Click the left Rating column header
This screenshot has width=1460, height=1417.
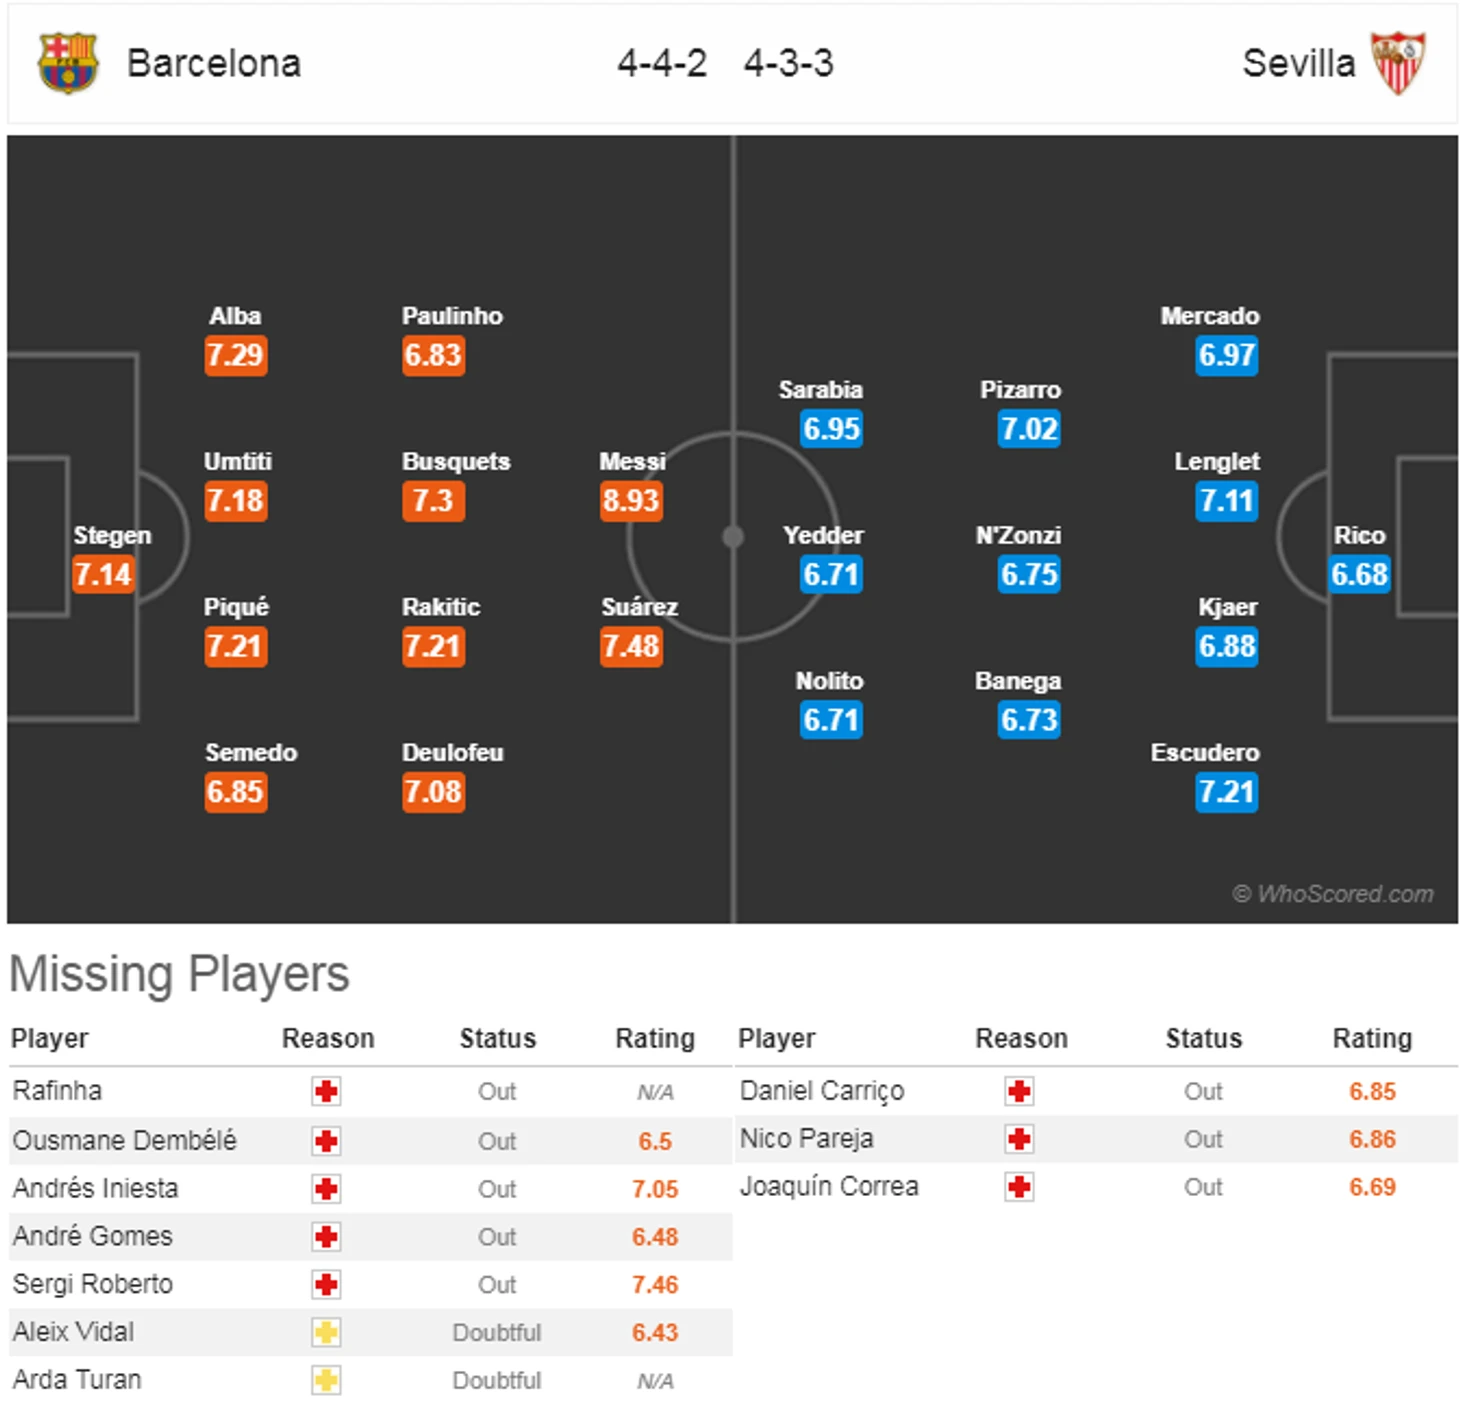[x=655, y=1039]
